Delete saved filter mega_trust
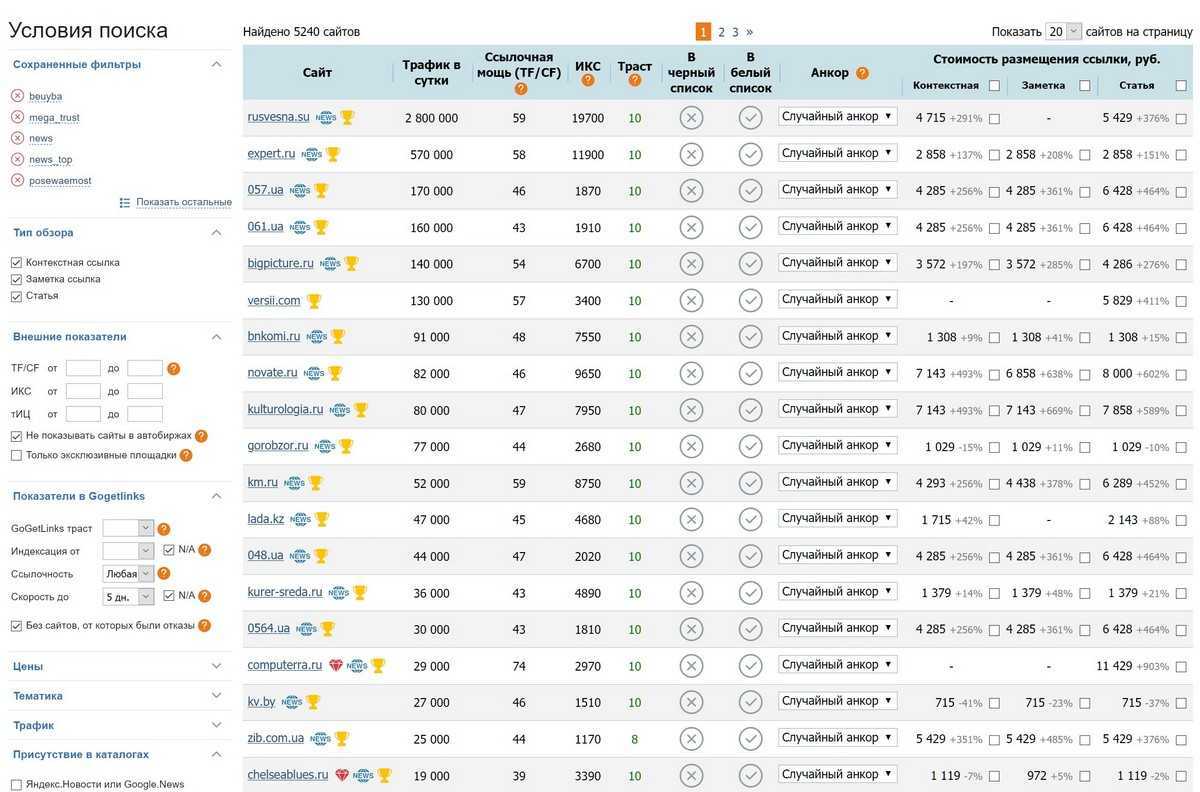 [17, 117]
